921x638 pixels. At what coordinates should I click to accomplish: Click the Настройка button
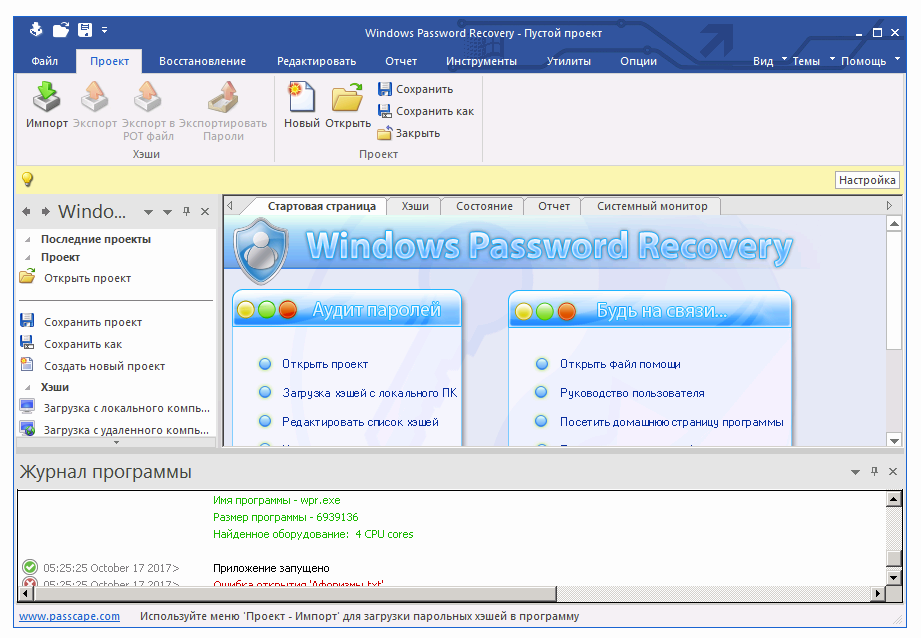click(x=866, y=179)
